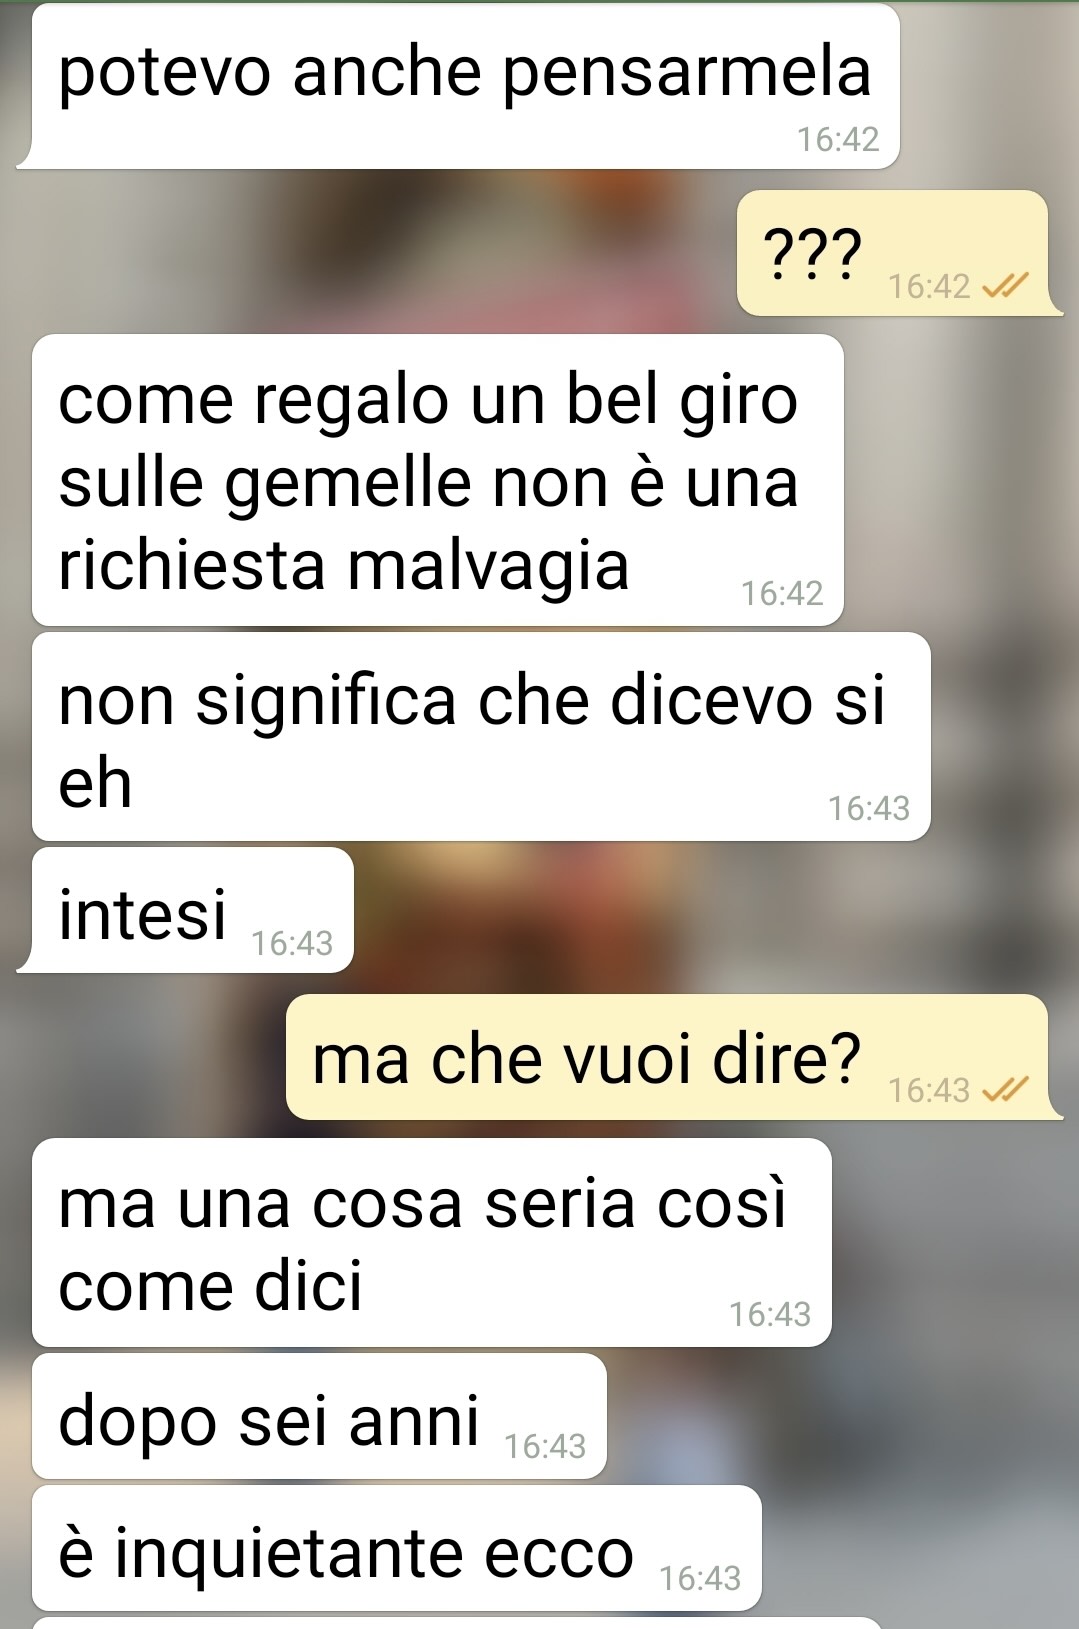
Task: Select the 'non significa che dicevo si' message
Action: tap(481, 737)
